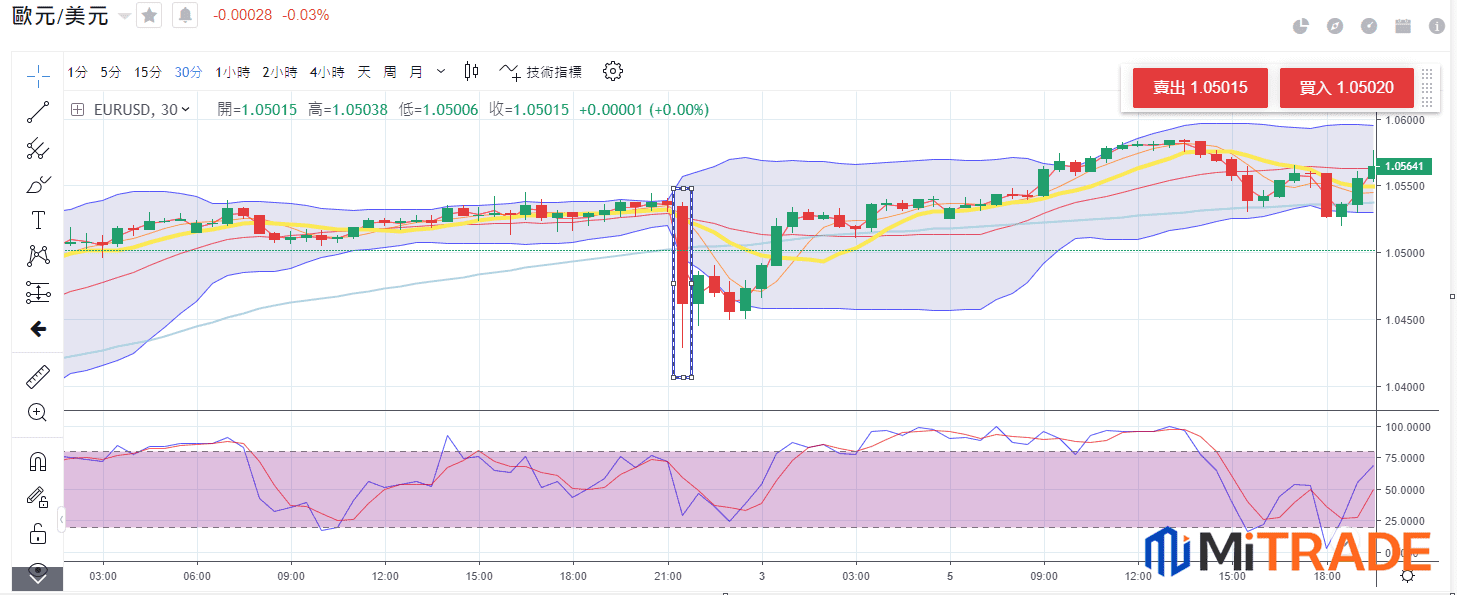The image size is (1457, 595).
Task: Expand the 歐元/美元 symbol dropdown arrow
Action: pyautogui.click(x=124, y=16)
